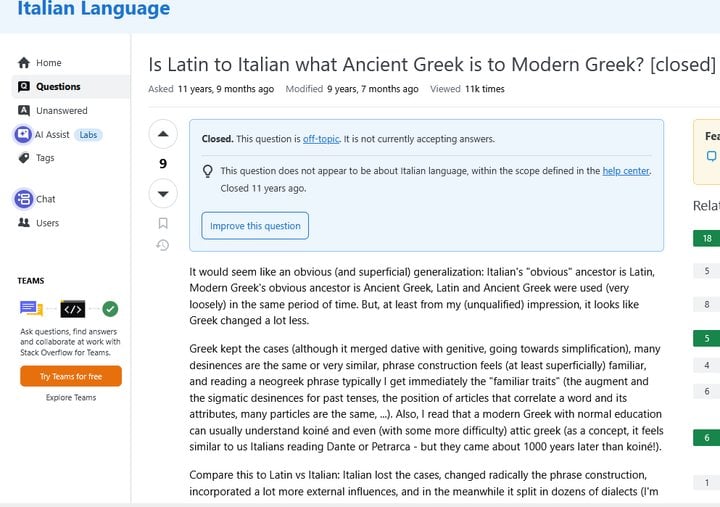Viewport: 720px width, 507px height.
Task: Select the Questions icon in the sidebar
Action: tap(24, 86)
